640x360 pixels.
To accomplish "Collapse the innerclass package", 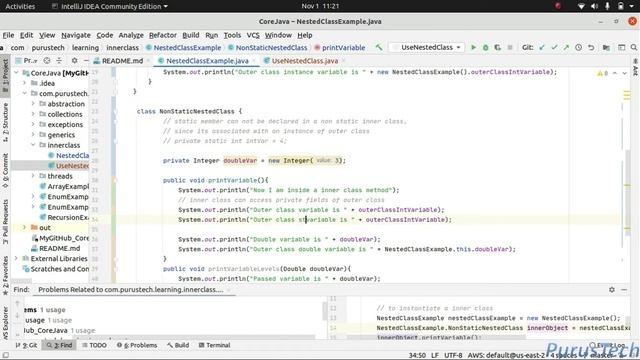I will [33, 145].
